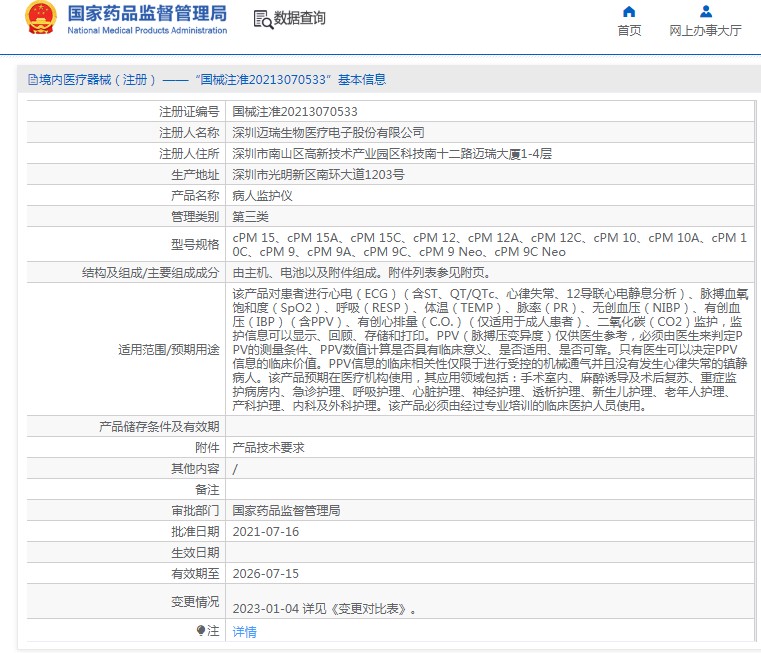The height and width of the screenshot is (653, 761).
Task: Click the 管理类别 label
Action: (195, 217)
